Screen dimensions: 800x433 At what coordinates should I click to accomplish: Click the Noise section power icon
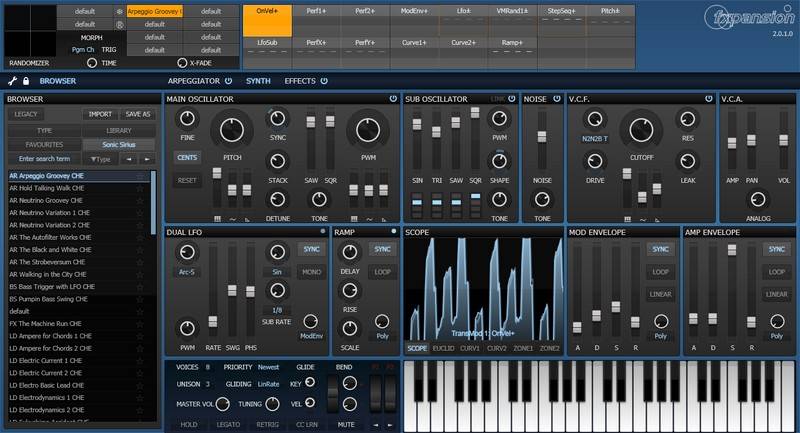pyautogui.click(x=556, y=99)
